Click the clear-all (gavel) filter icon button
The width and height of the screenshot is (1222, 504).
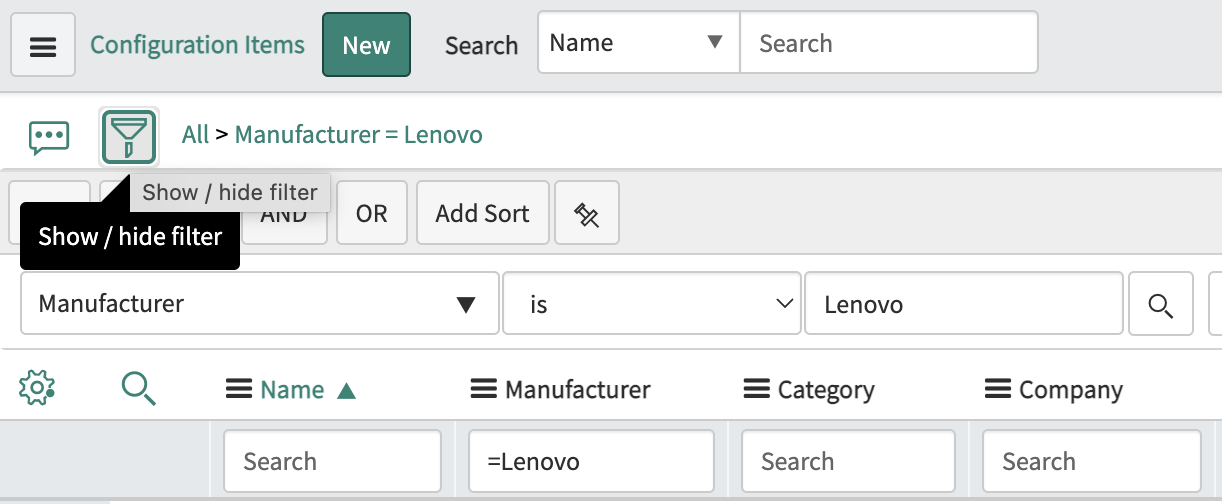click(587, 213)
